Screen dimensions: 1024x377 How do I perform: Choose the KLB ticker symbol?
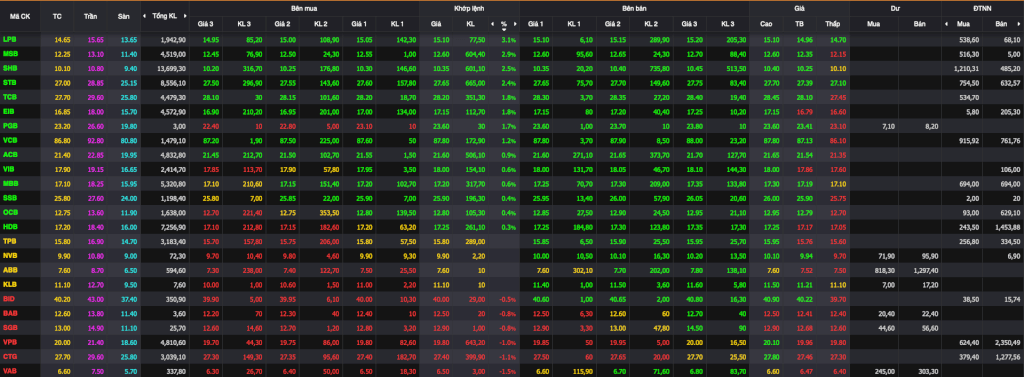(x=10, y=284)
